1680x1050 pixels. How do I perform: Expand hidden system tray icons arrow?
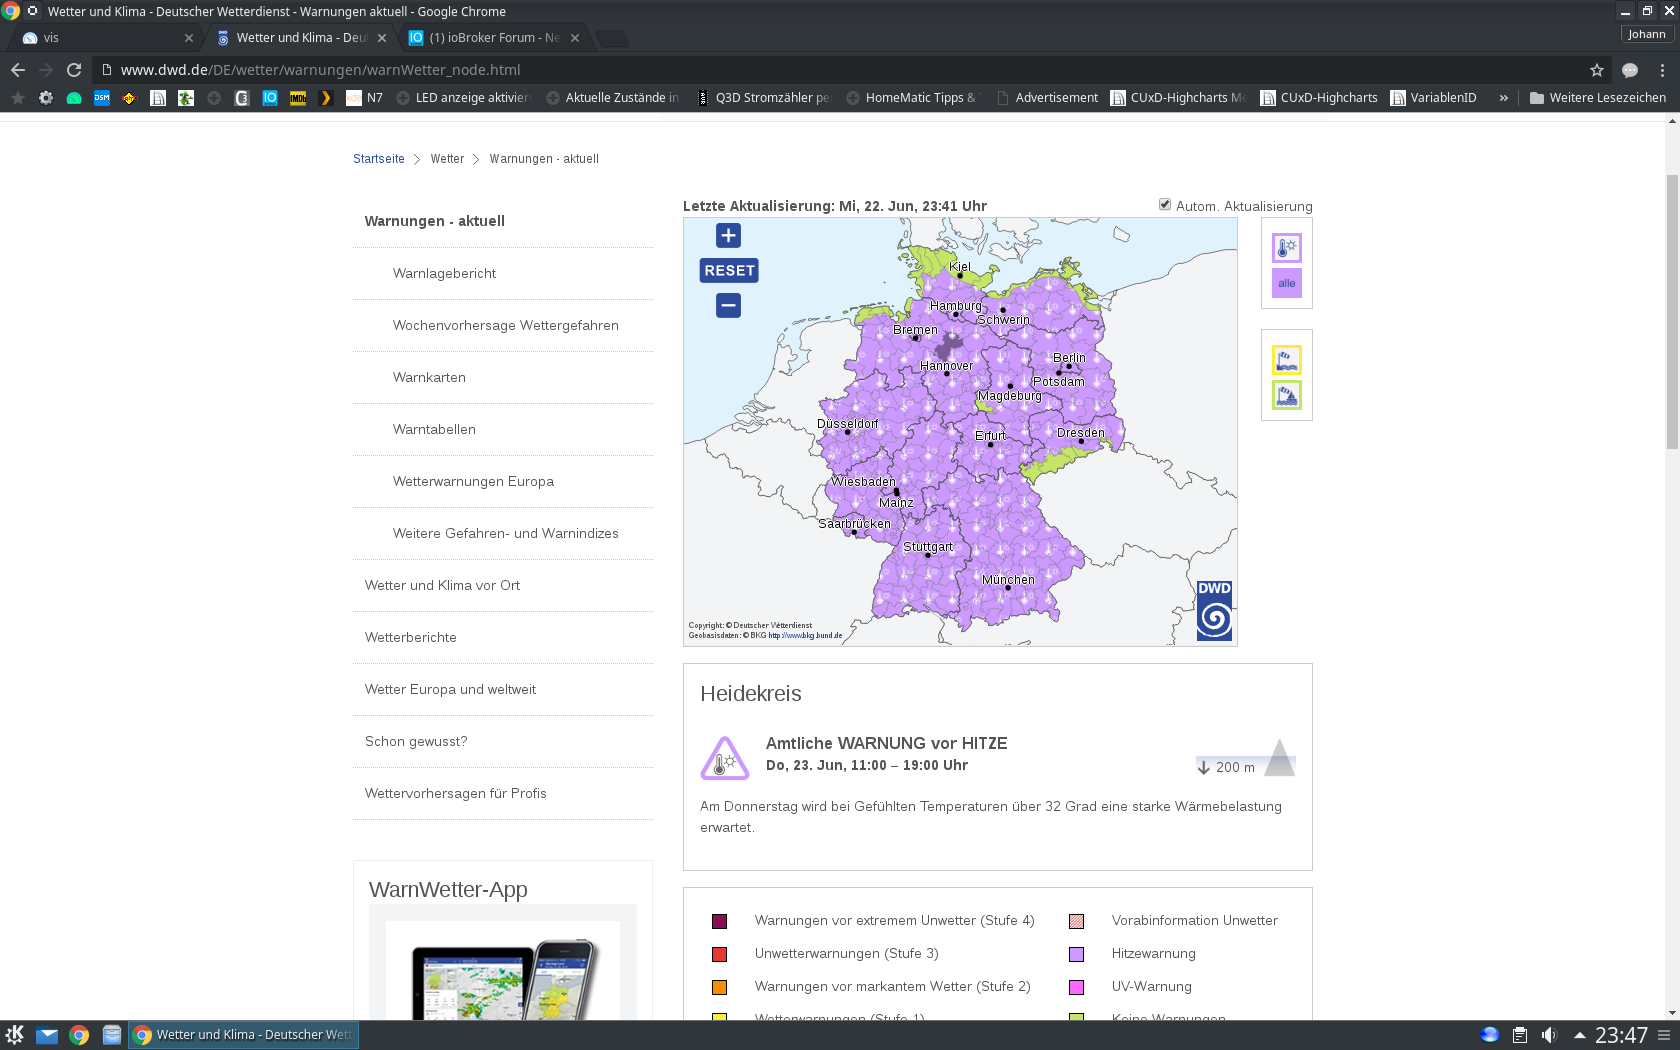(x=1579, y=1035)
